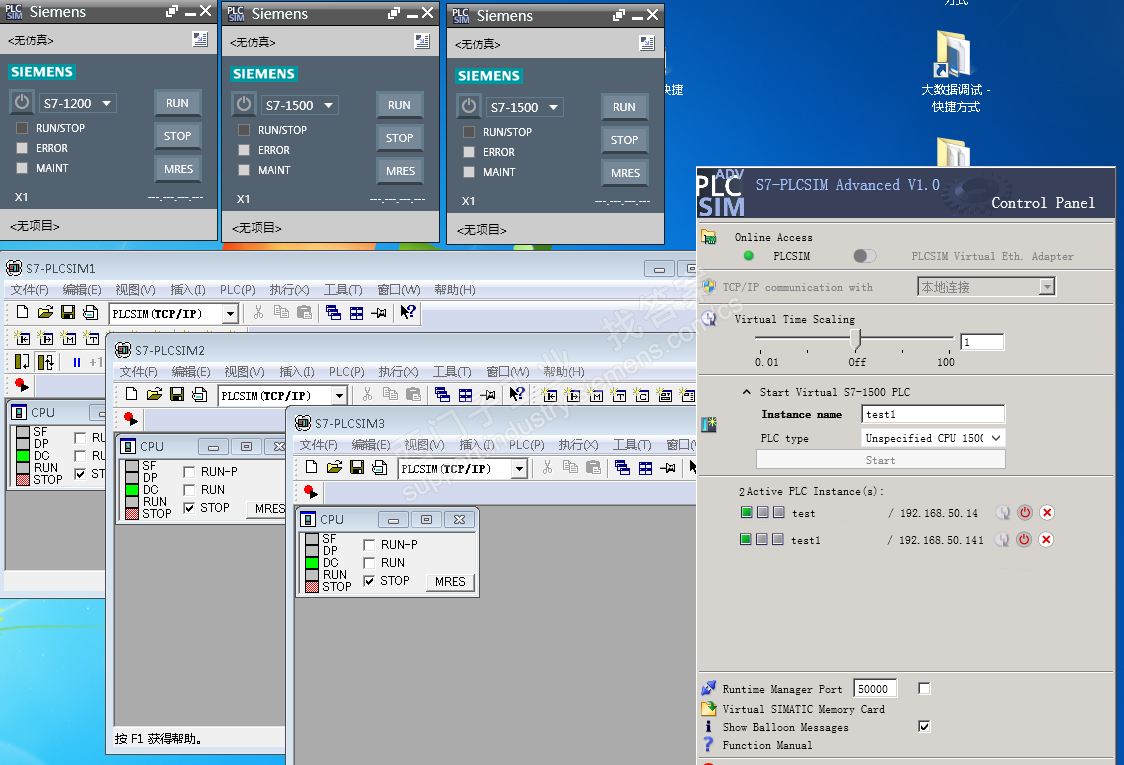Open PLC(P) menu in S7-PLCSIM1
Viewport: 1124px width, 765px height.
tap(237, 290)
